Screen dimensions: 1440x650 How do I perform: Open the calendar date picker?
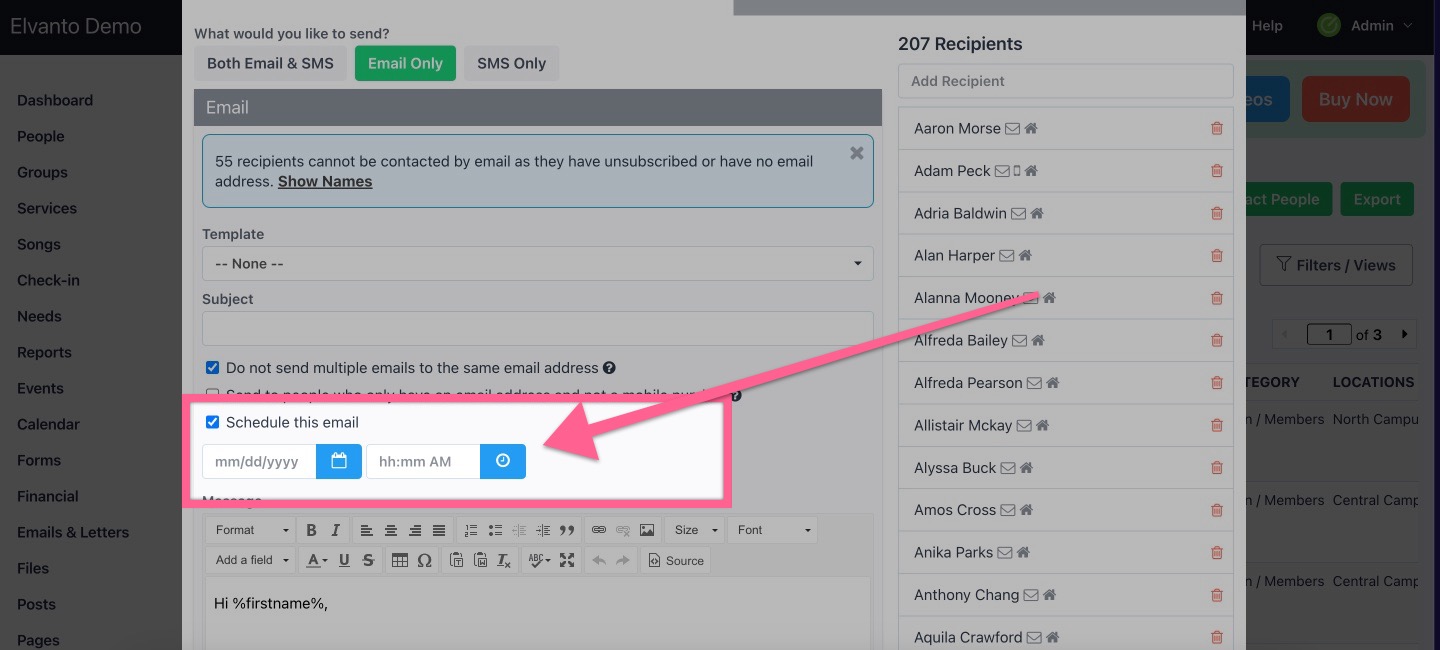pyautogui.click(x=339, y=461)
